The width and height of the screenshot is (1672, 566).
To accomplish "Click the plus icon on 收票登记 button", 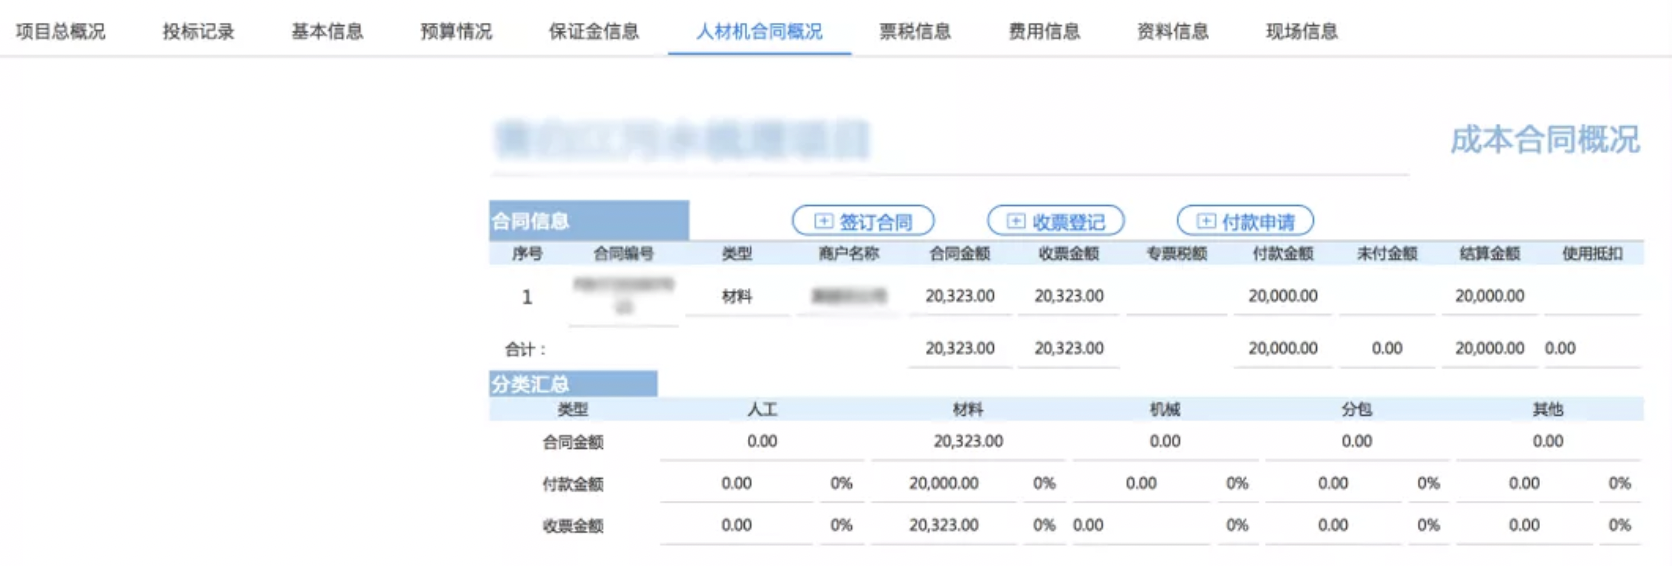I will click(x=1015, y=221).
